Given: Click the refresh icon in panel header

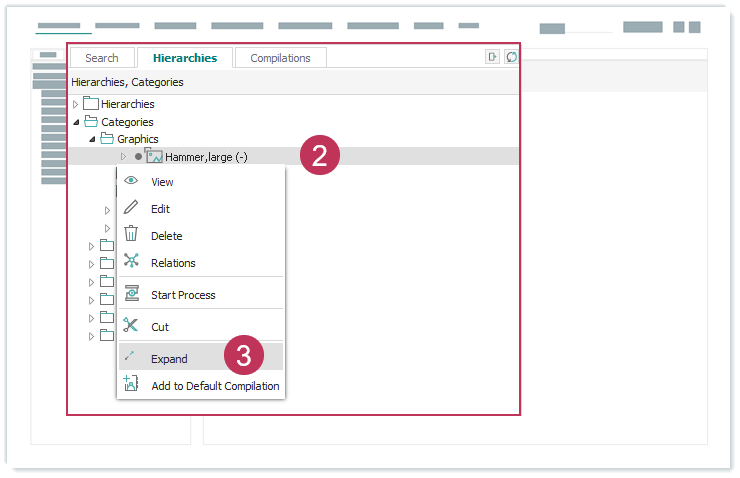Looking at the screenshot, I should 511,58.
